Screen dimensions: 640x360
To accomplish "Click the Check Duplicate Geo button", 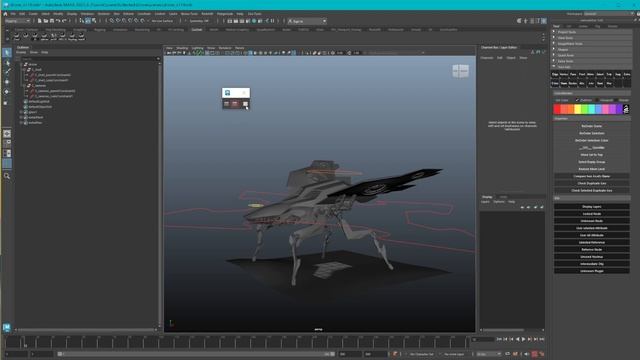I will tap(591, 183).
